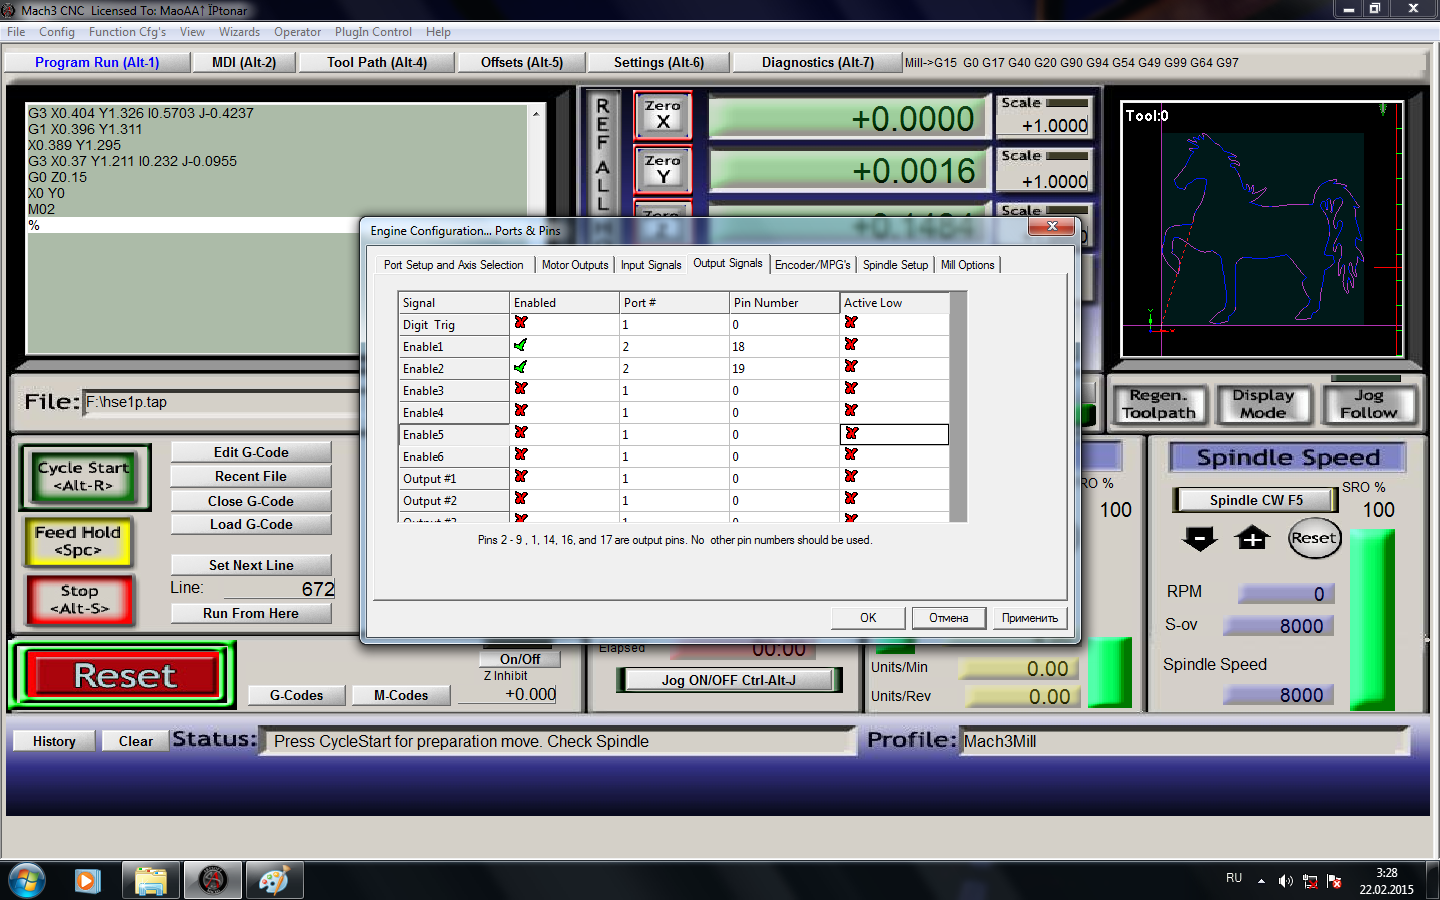Toggle Active Low for the Enable5 signal

[851, 433]
